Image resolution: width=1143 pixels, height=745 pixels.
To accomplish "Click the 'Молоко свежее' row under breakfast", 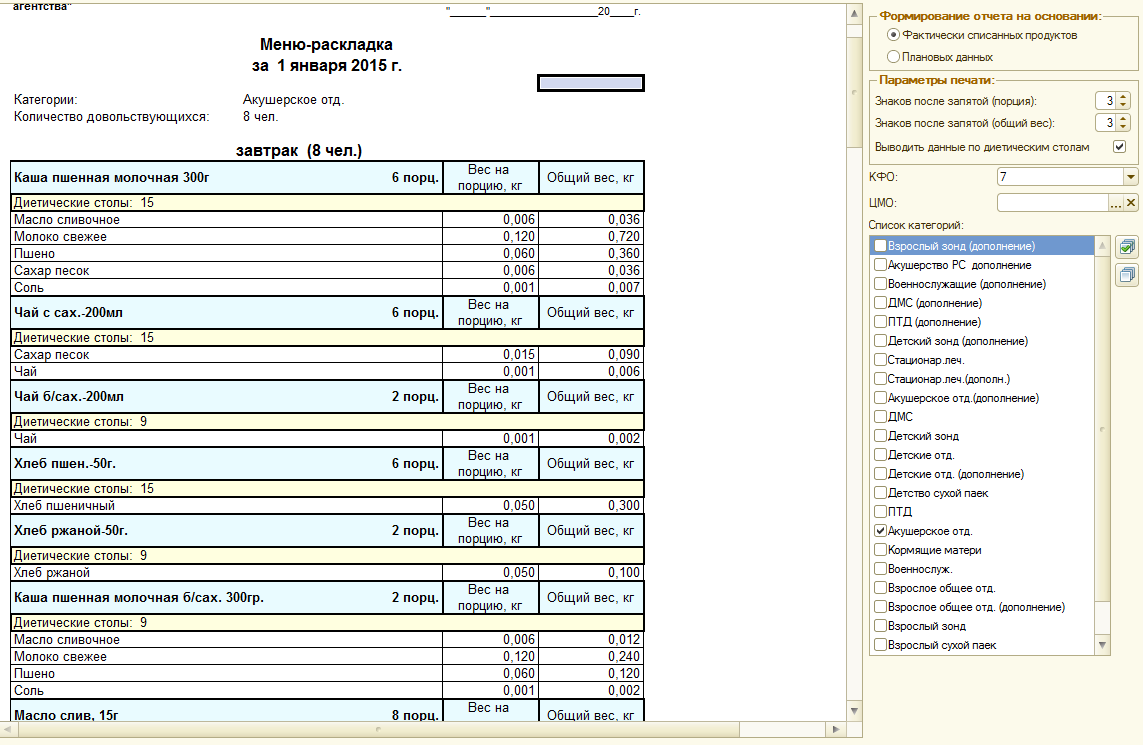I will (60, 237).
